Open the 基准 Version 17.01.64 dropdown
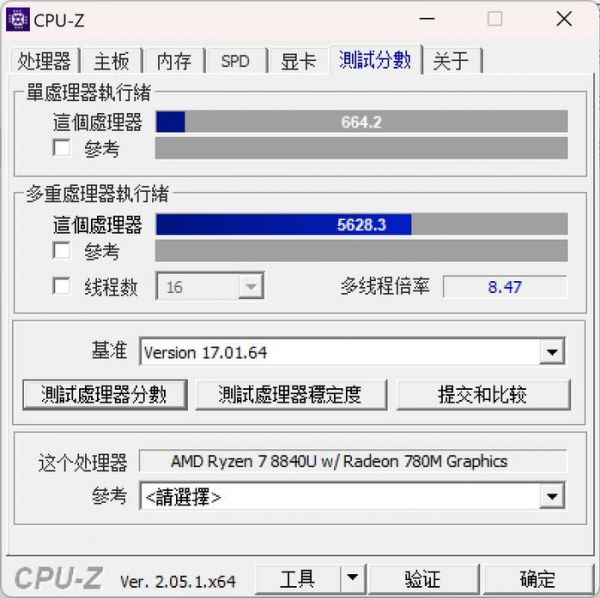 tap(552, 352)
